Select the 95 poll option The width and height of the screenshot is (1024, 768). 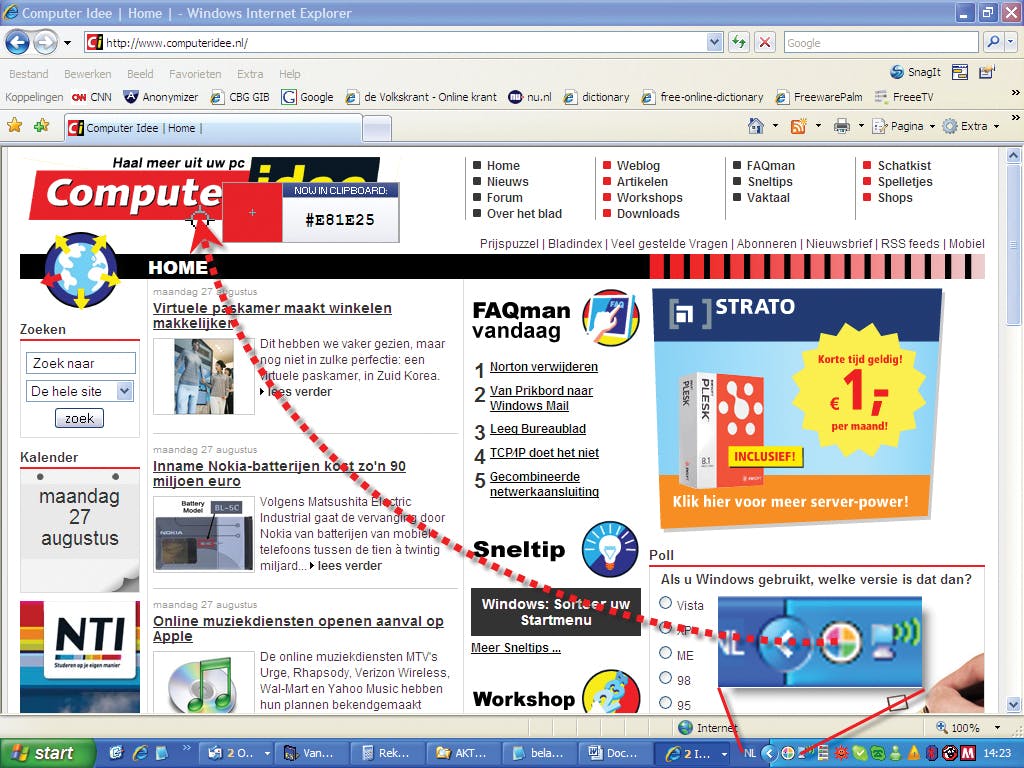click(665, 703)
